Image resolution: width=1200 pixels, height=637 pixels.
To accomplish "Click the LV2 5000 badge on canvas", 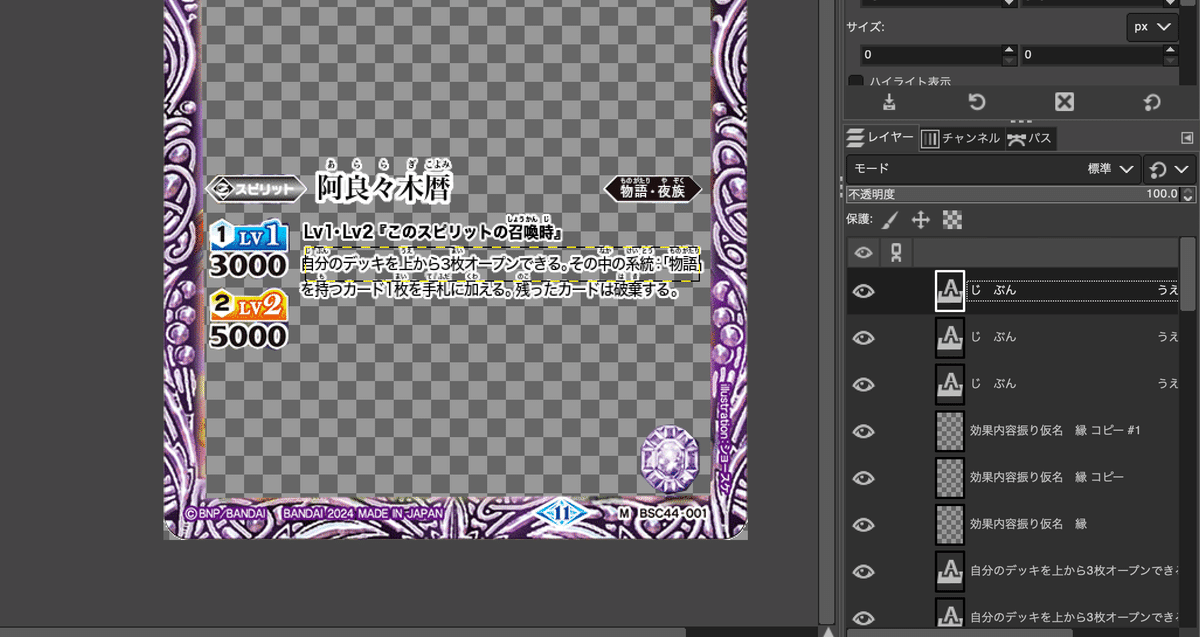I will click(x=248, y=319).
